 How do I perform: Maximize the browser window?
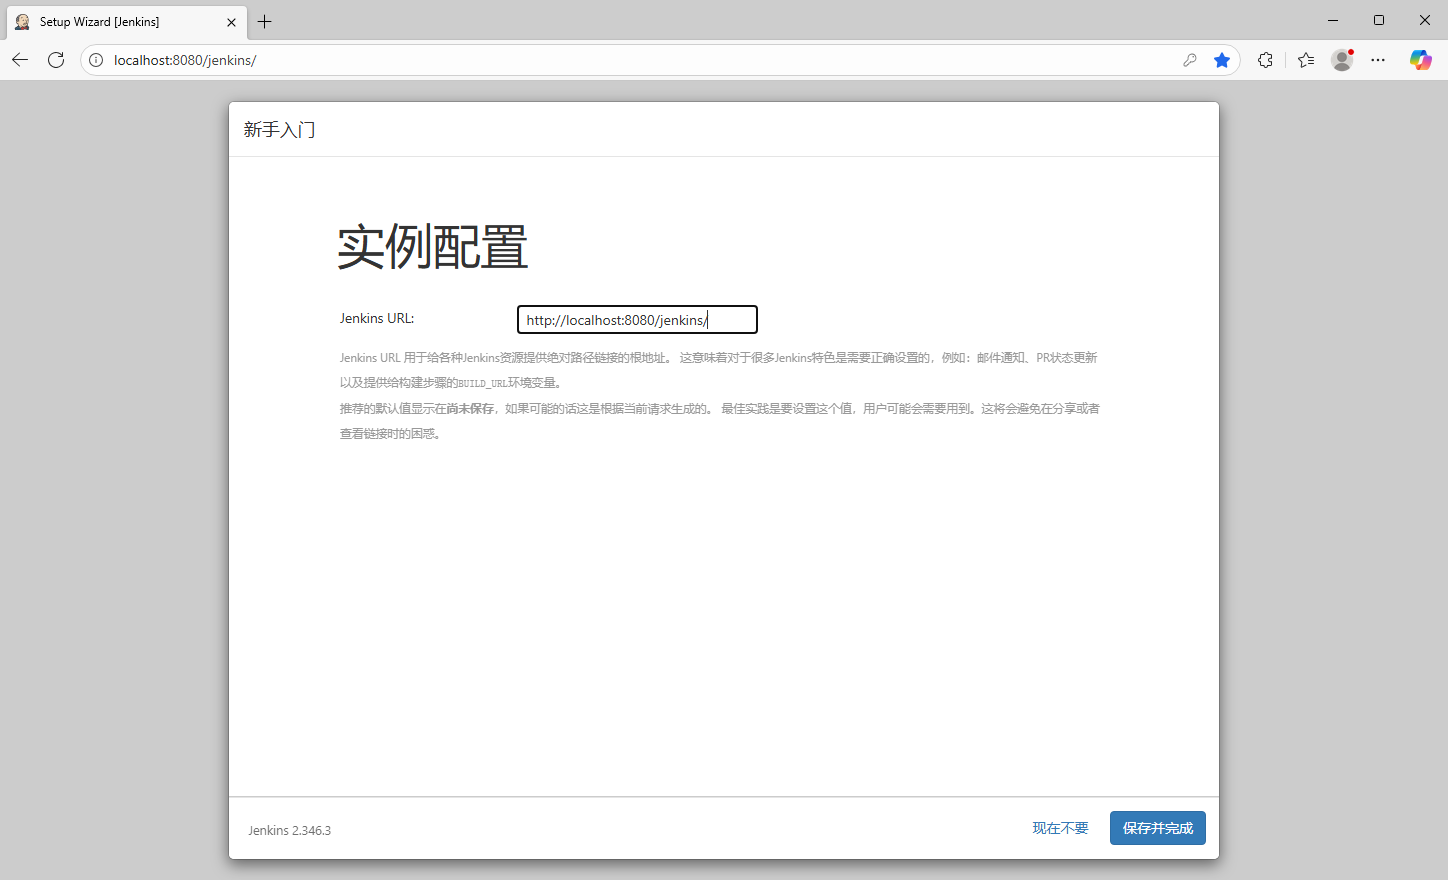click(x=1379, y=20)
